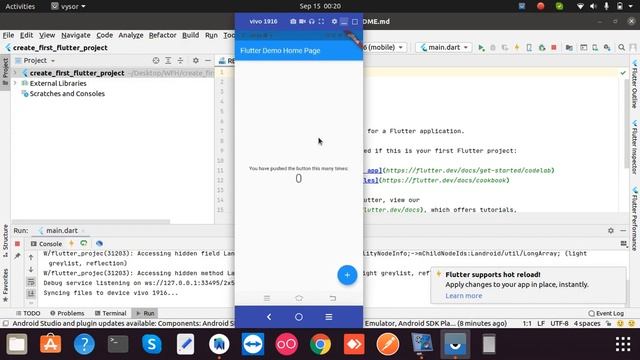Open the Flutter Outline side panel
The image size is (640, 360).
pyautogui.click(x=635, y=84)
